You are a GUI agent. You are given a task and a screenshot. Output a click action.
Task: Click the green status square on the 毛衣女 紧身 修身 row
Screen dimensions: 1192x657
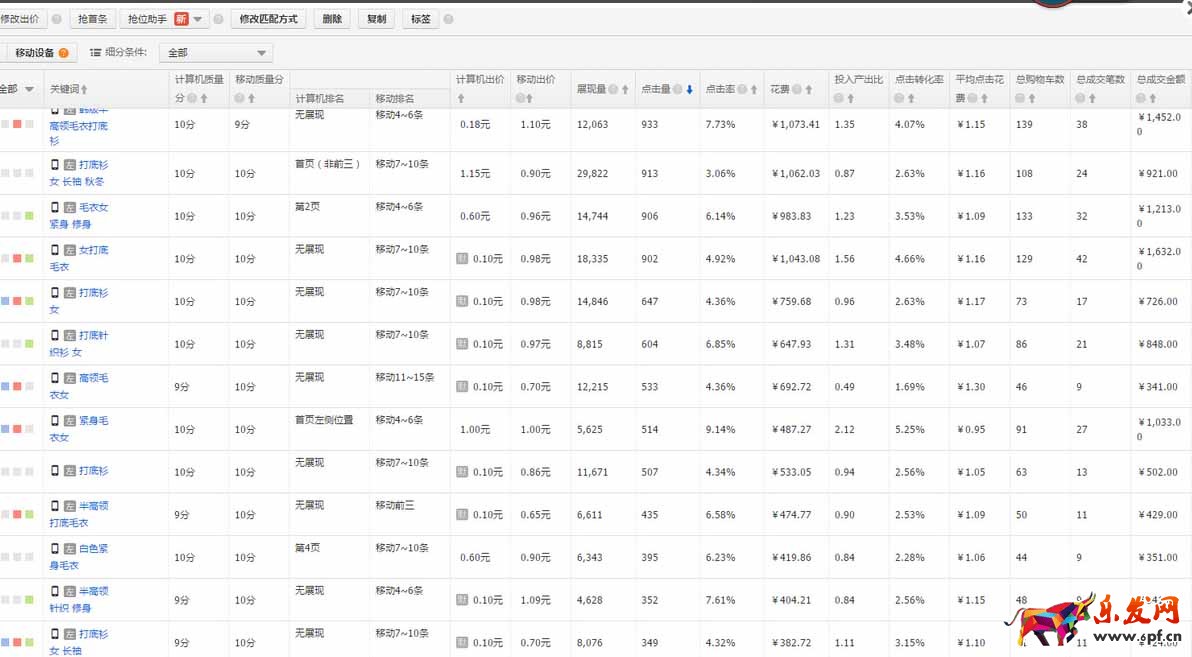point(28,215)
